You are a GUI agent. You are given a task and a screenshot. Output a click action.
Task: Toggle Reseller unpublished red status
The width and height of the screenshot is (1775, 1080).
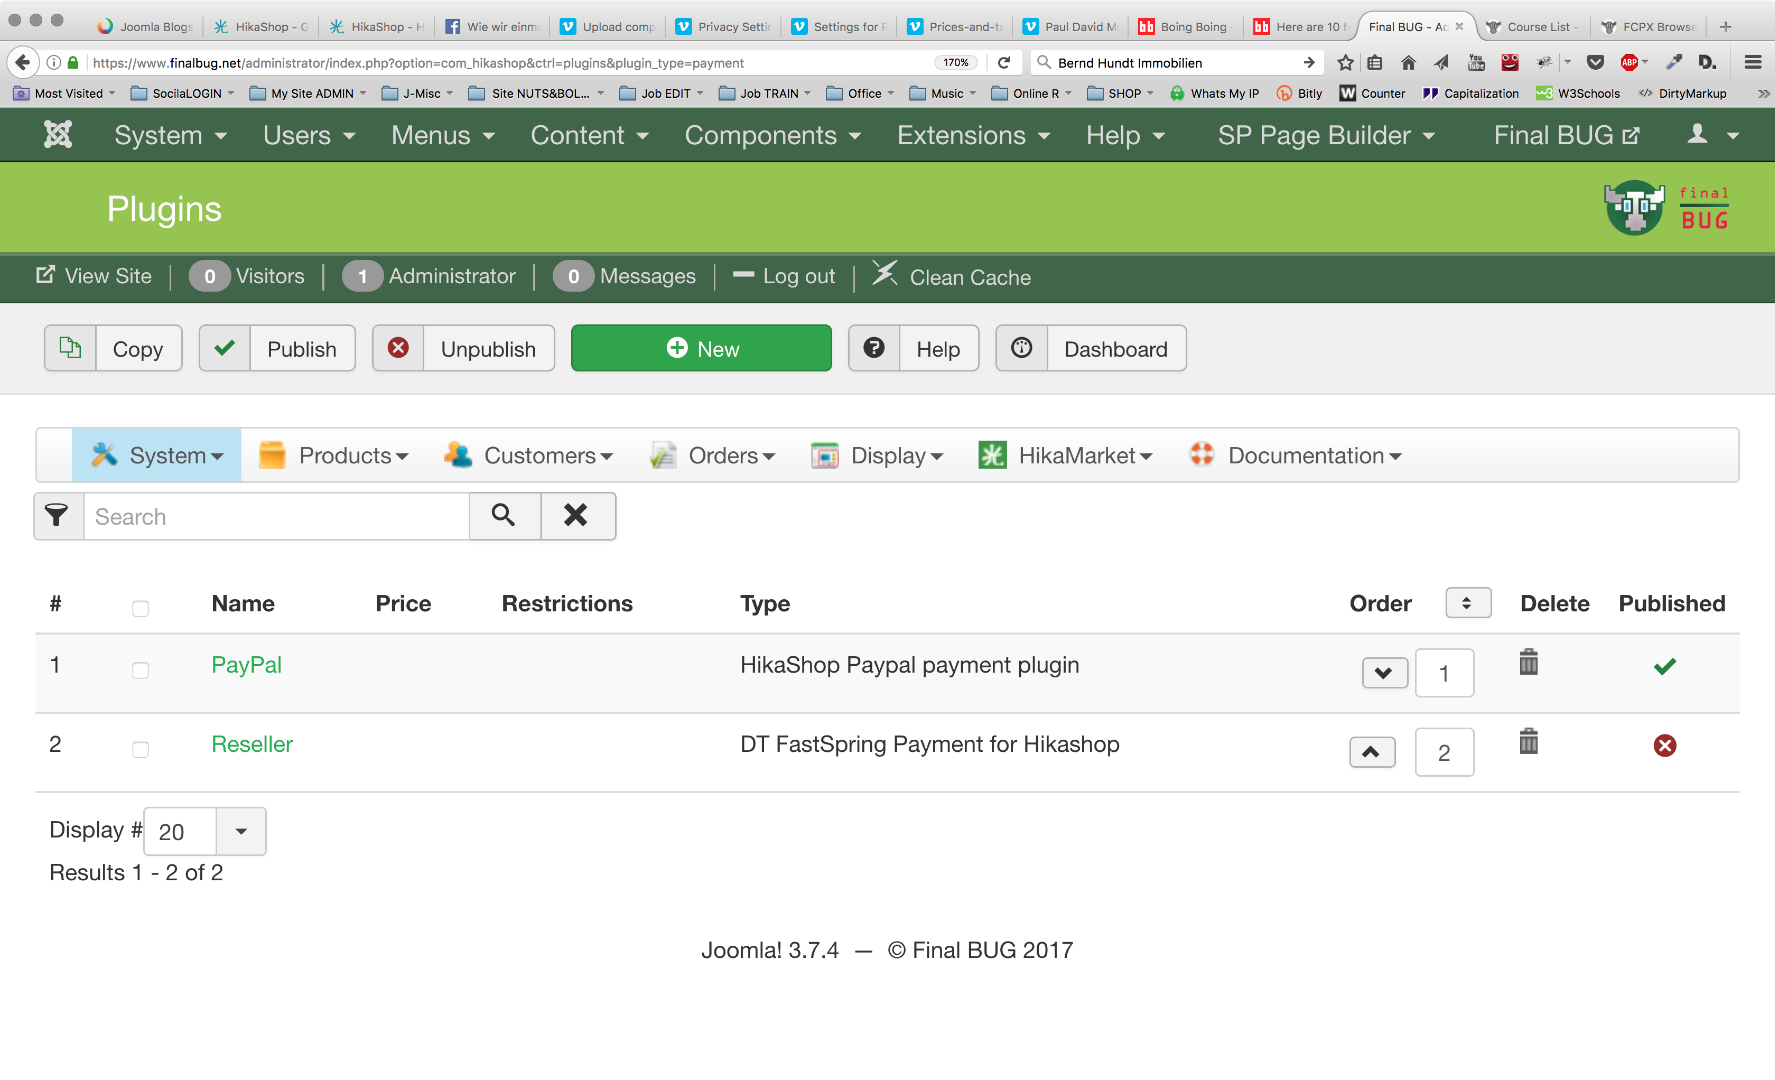point(1664,745)
